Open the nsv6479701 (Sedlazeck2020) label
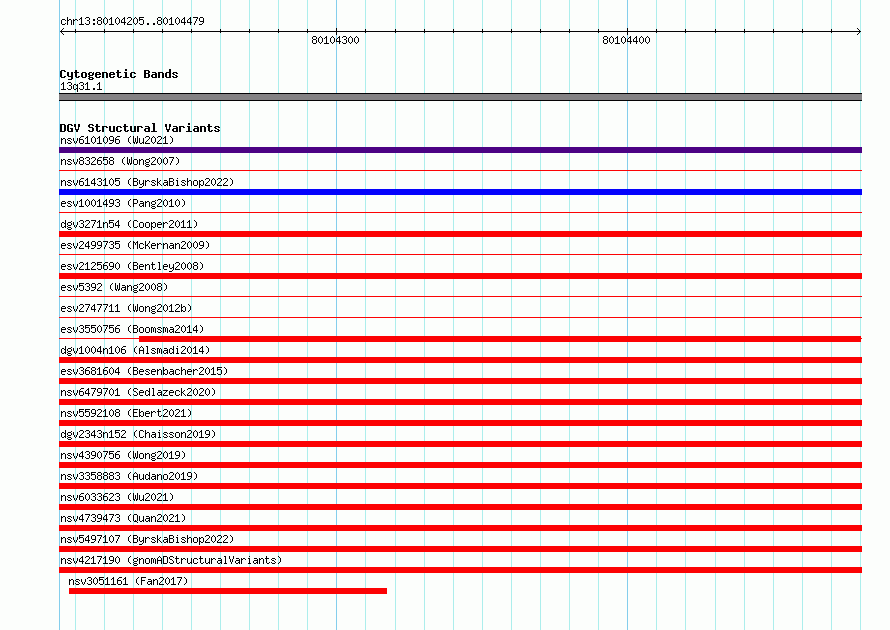This screenshot has width=890, height=630. (138, 392)
